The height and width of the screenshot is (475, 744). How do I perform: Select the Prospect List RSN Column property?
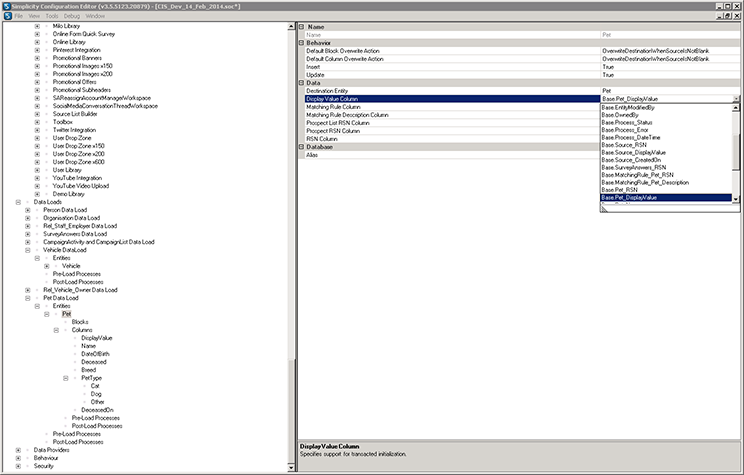(452, 123)
